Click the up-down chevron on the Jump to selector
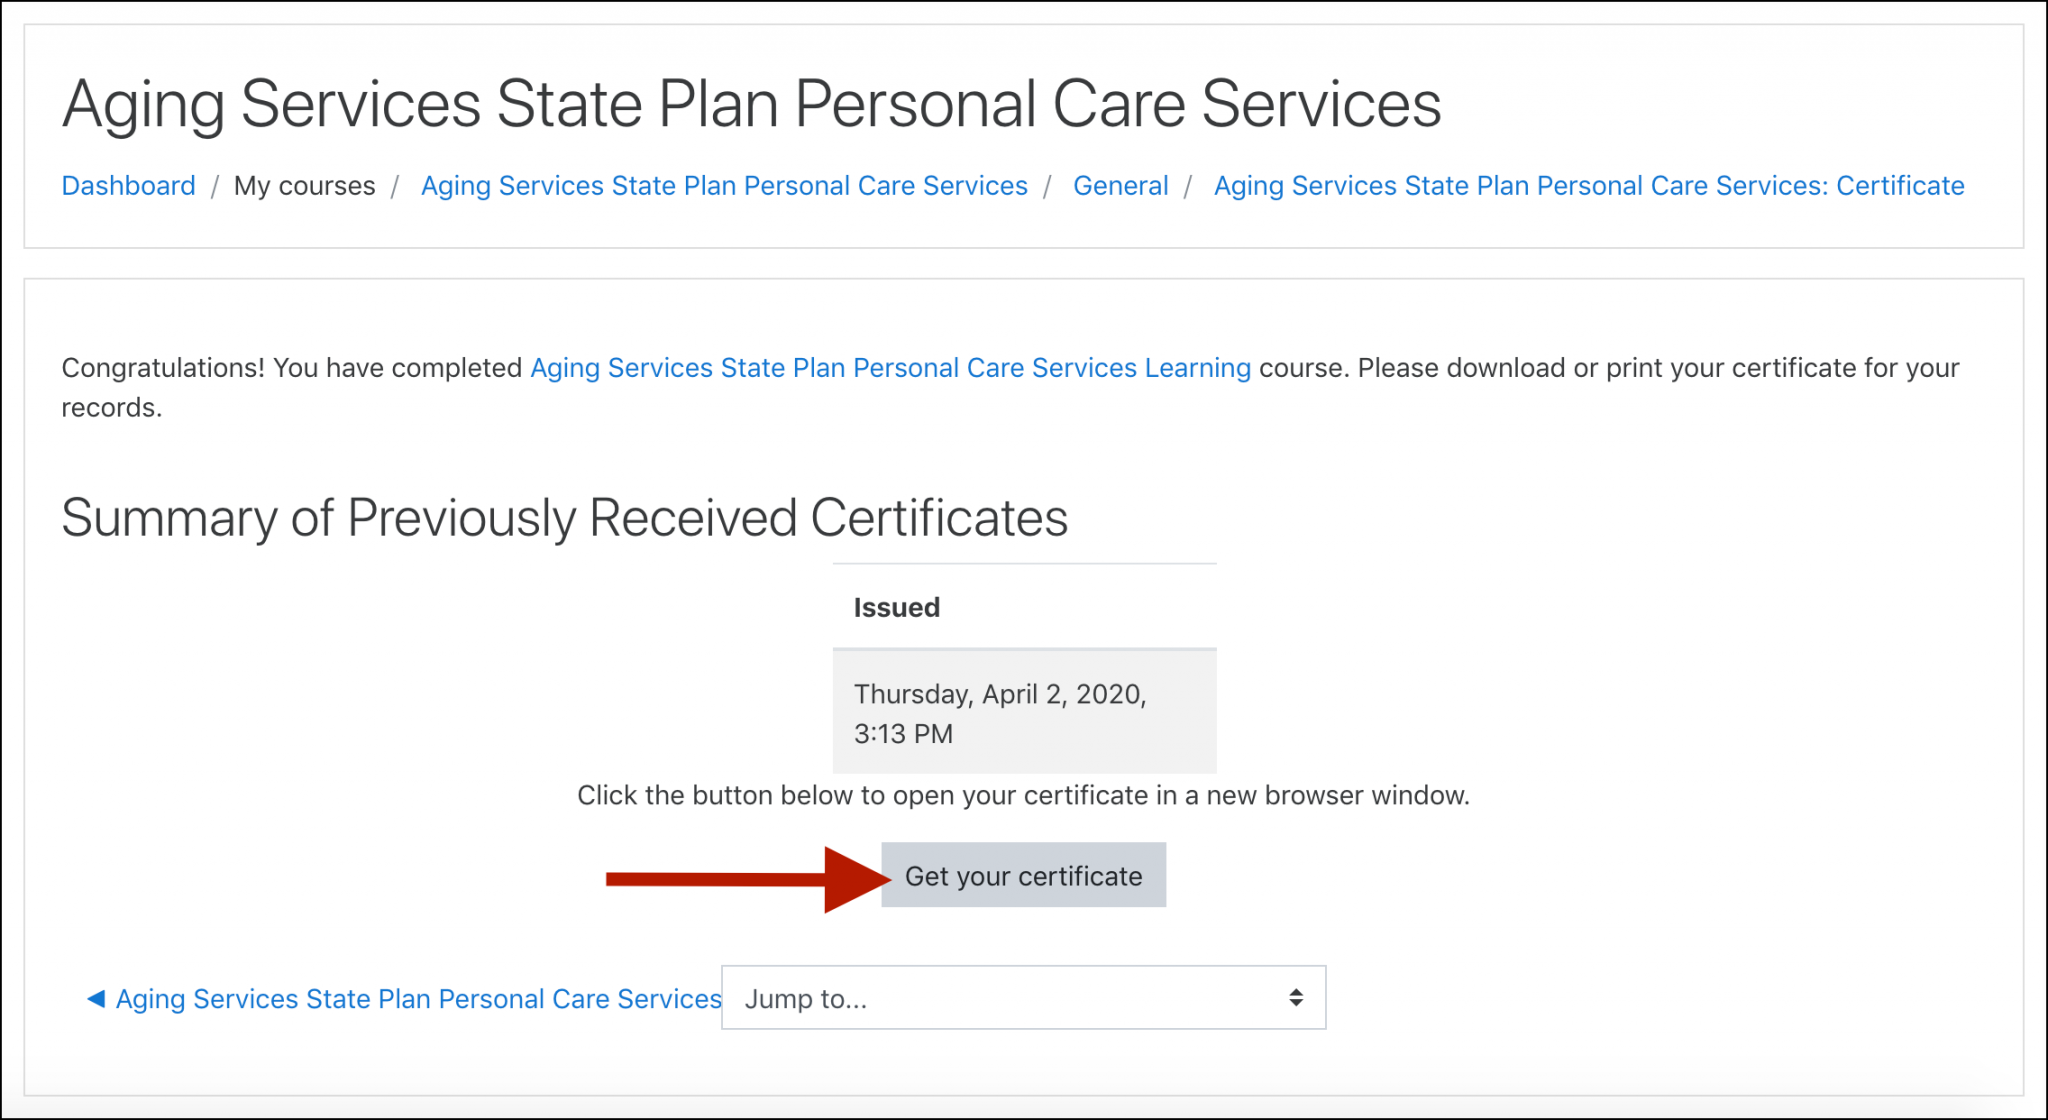Image resolution: width=2048 pixels, height=1120 pixels. 1295,997
